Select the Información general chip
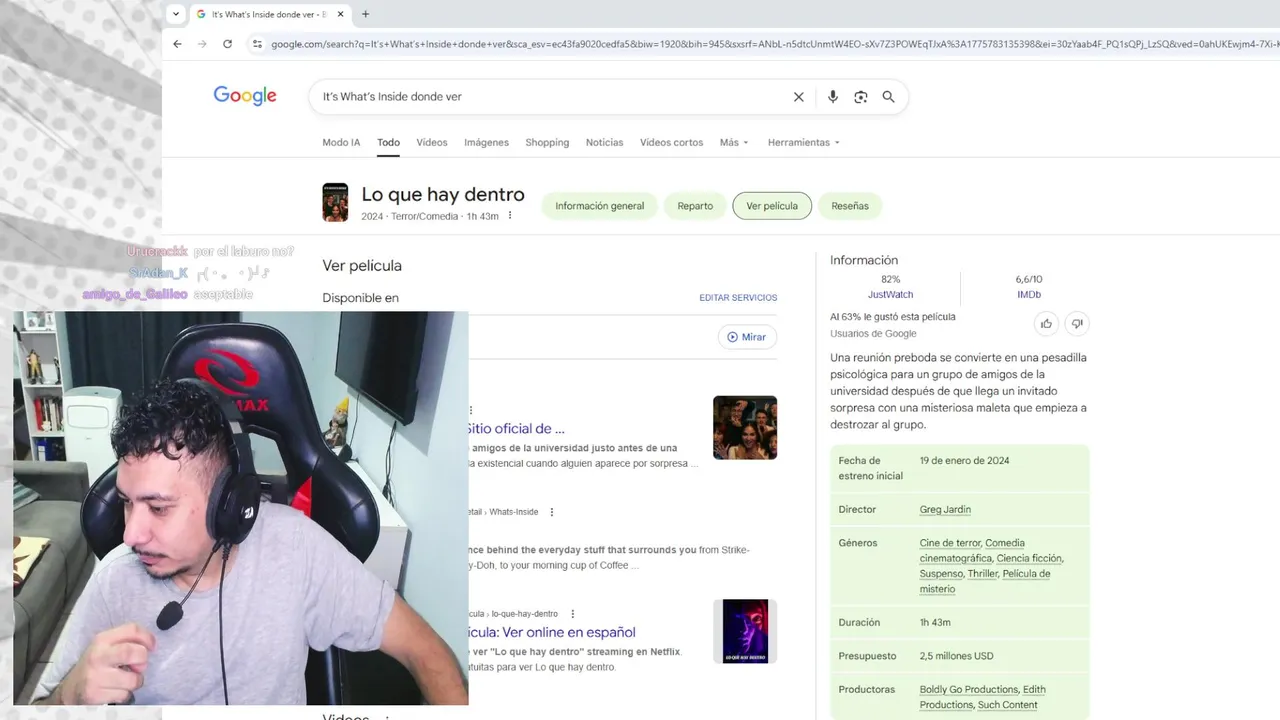 [x=600, y=206]
